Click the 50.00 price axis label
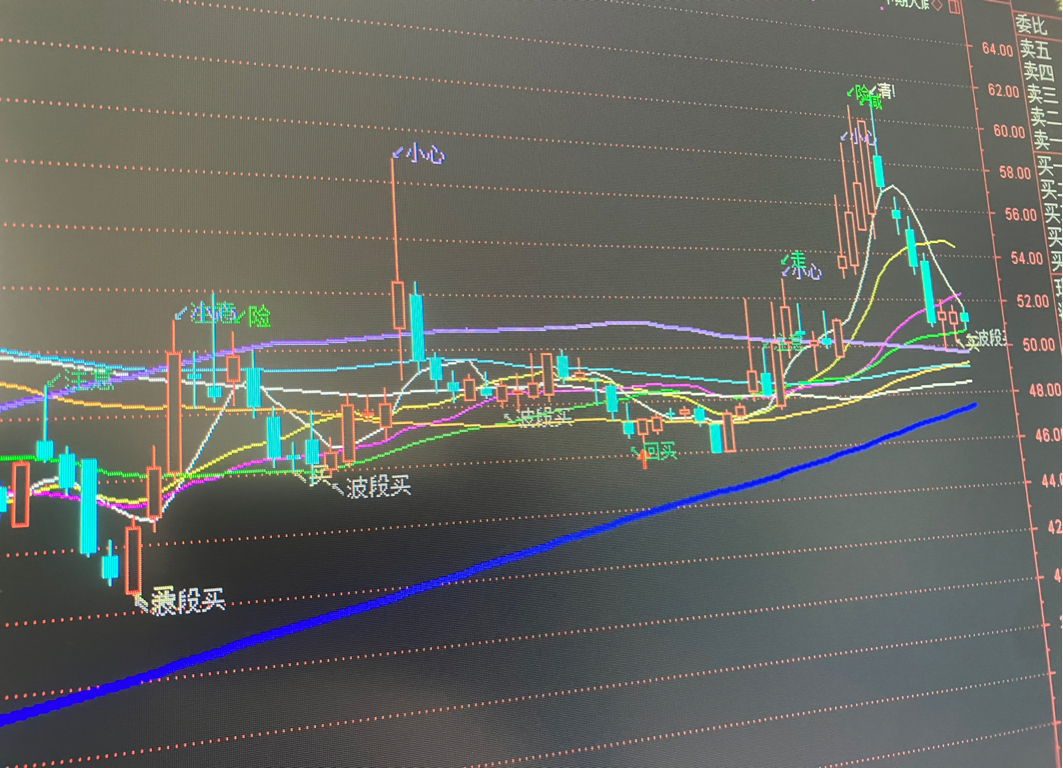The width and height of the screenshot is (1063, 768). pyautogui.click(x=1039, y=345)
